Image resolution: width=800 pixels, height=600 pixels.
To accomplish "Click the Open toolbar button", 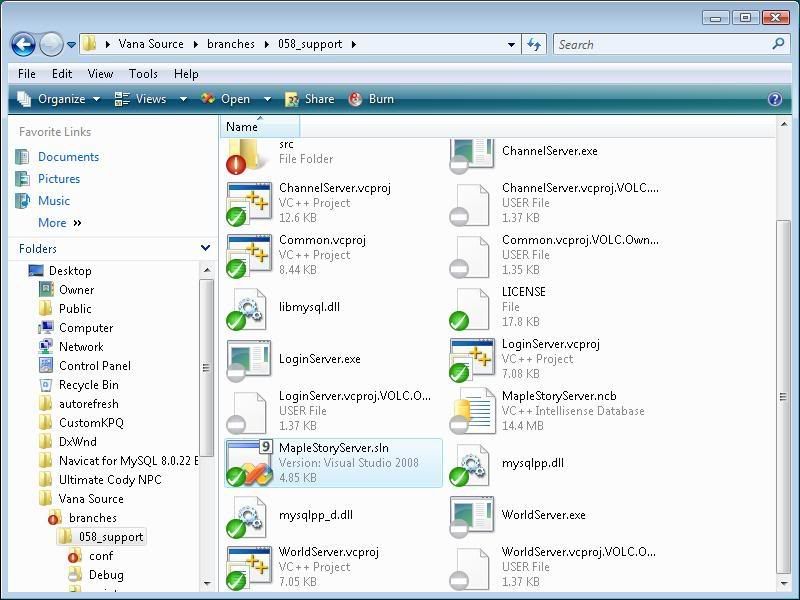I will 226,99.
